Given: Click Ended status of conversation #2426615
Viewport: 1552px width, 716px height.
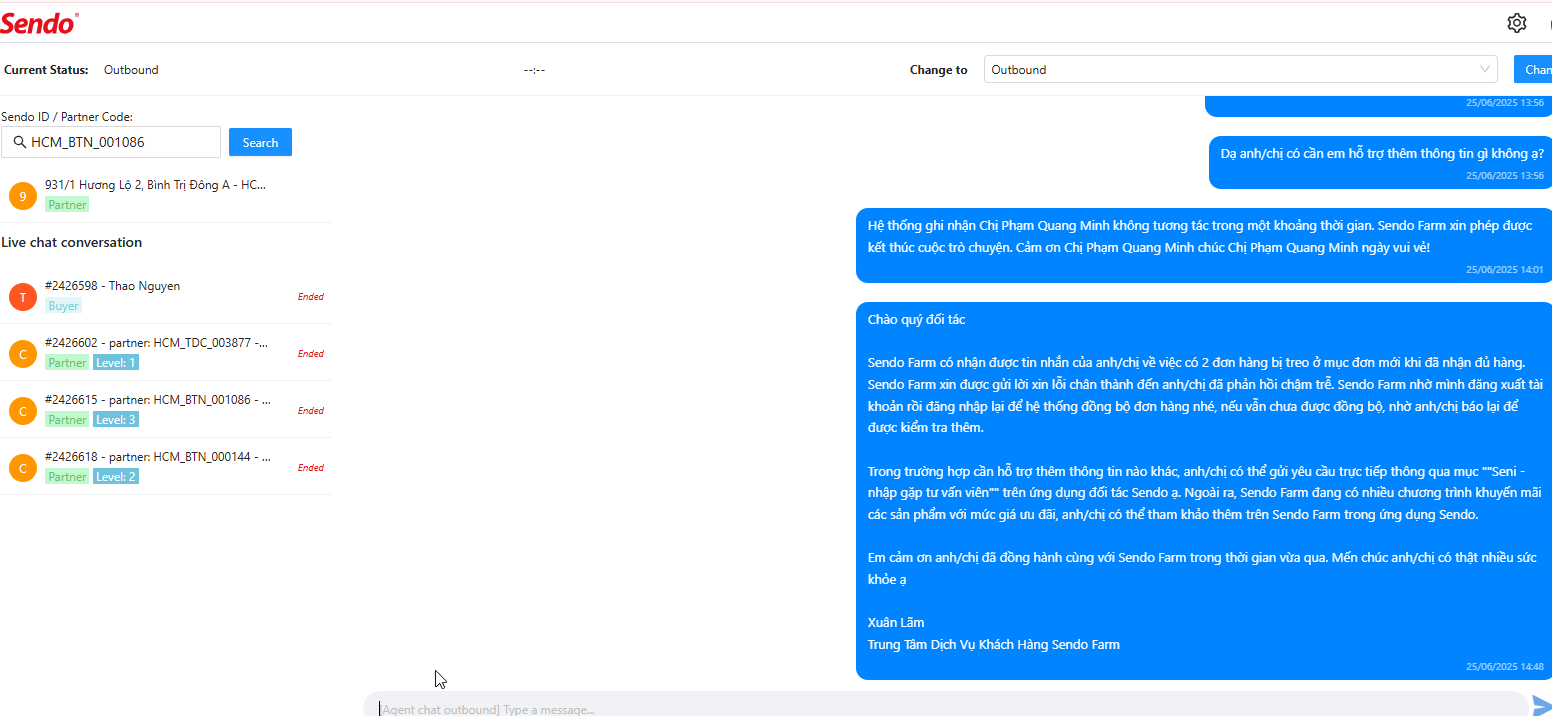Looking at the screenshot, I should 311,411.
